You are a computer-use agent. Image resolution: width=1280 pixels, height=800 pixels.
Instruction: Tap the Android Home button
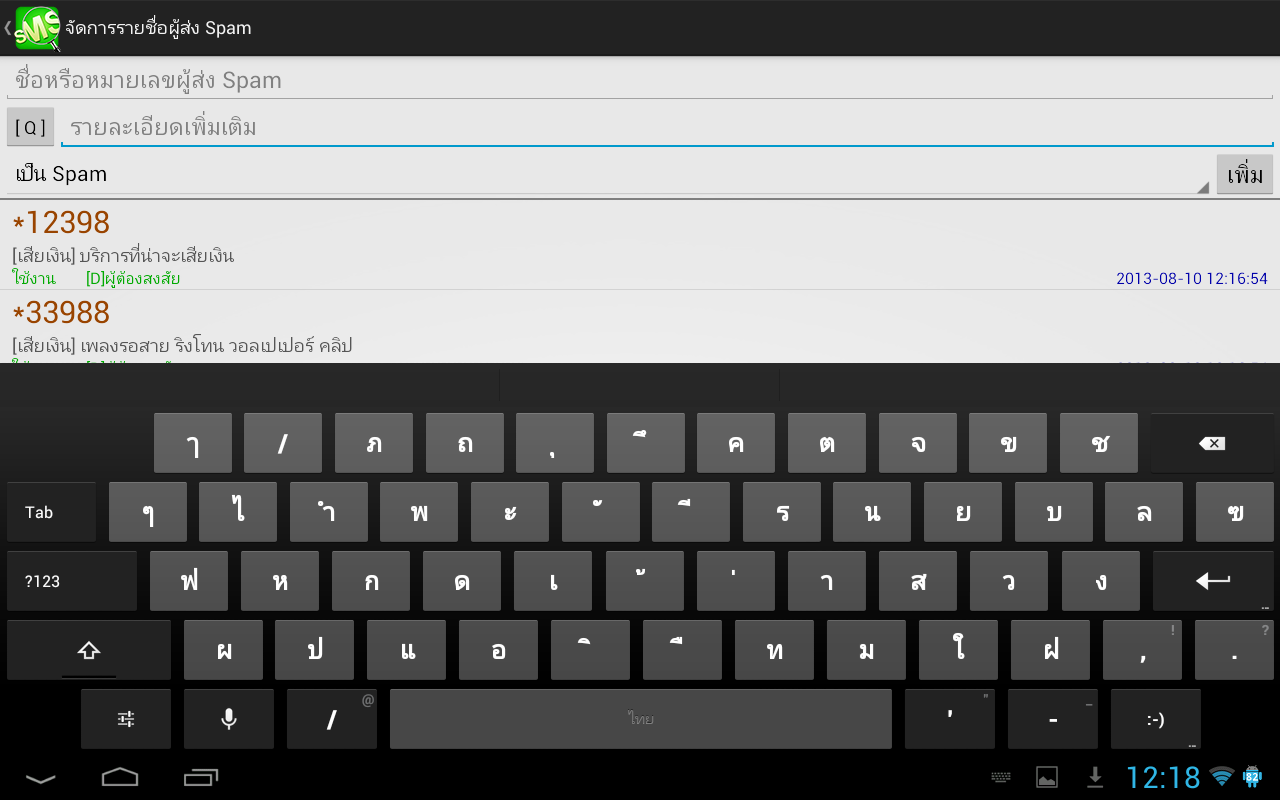120,777
